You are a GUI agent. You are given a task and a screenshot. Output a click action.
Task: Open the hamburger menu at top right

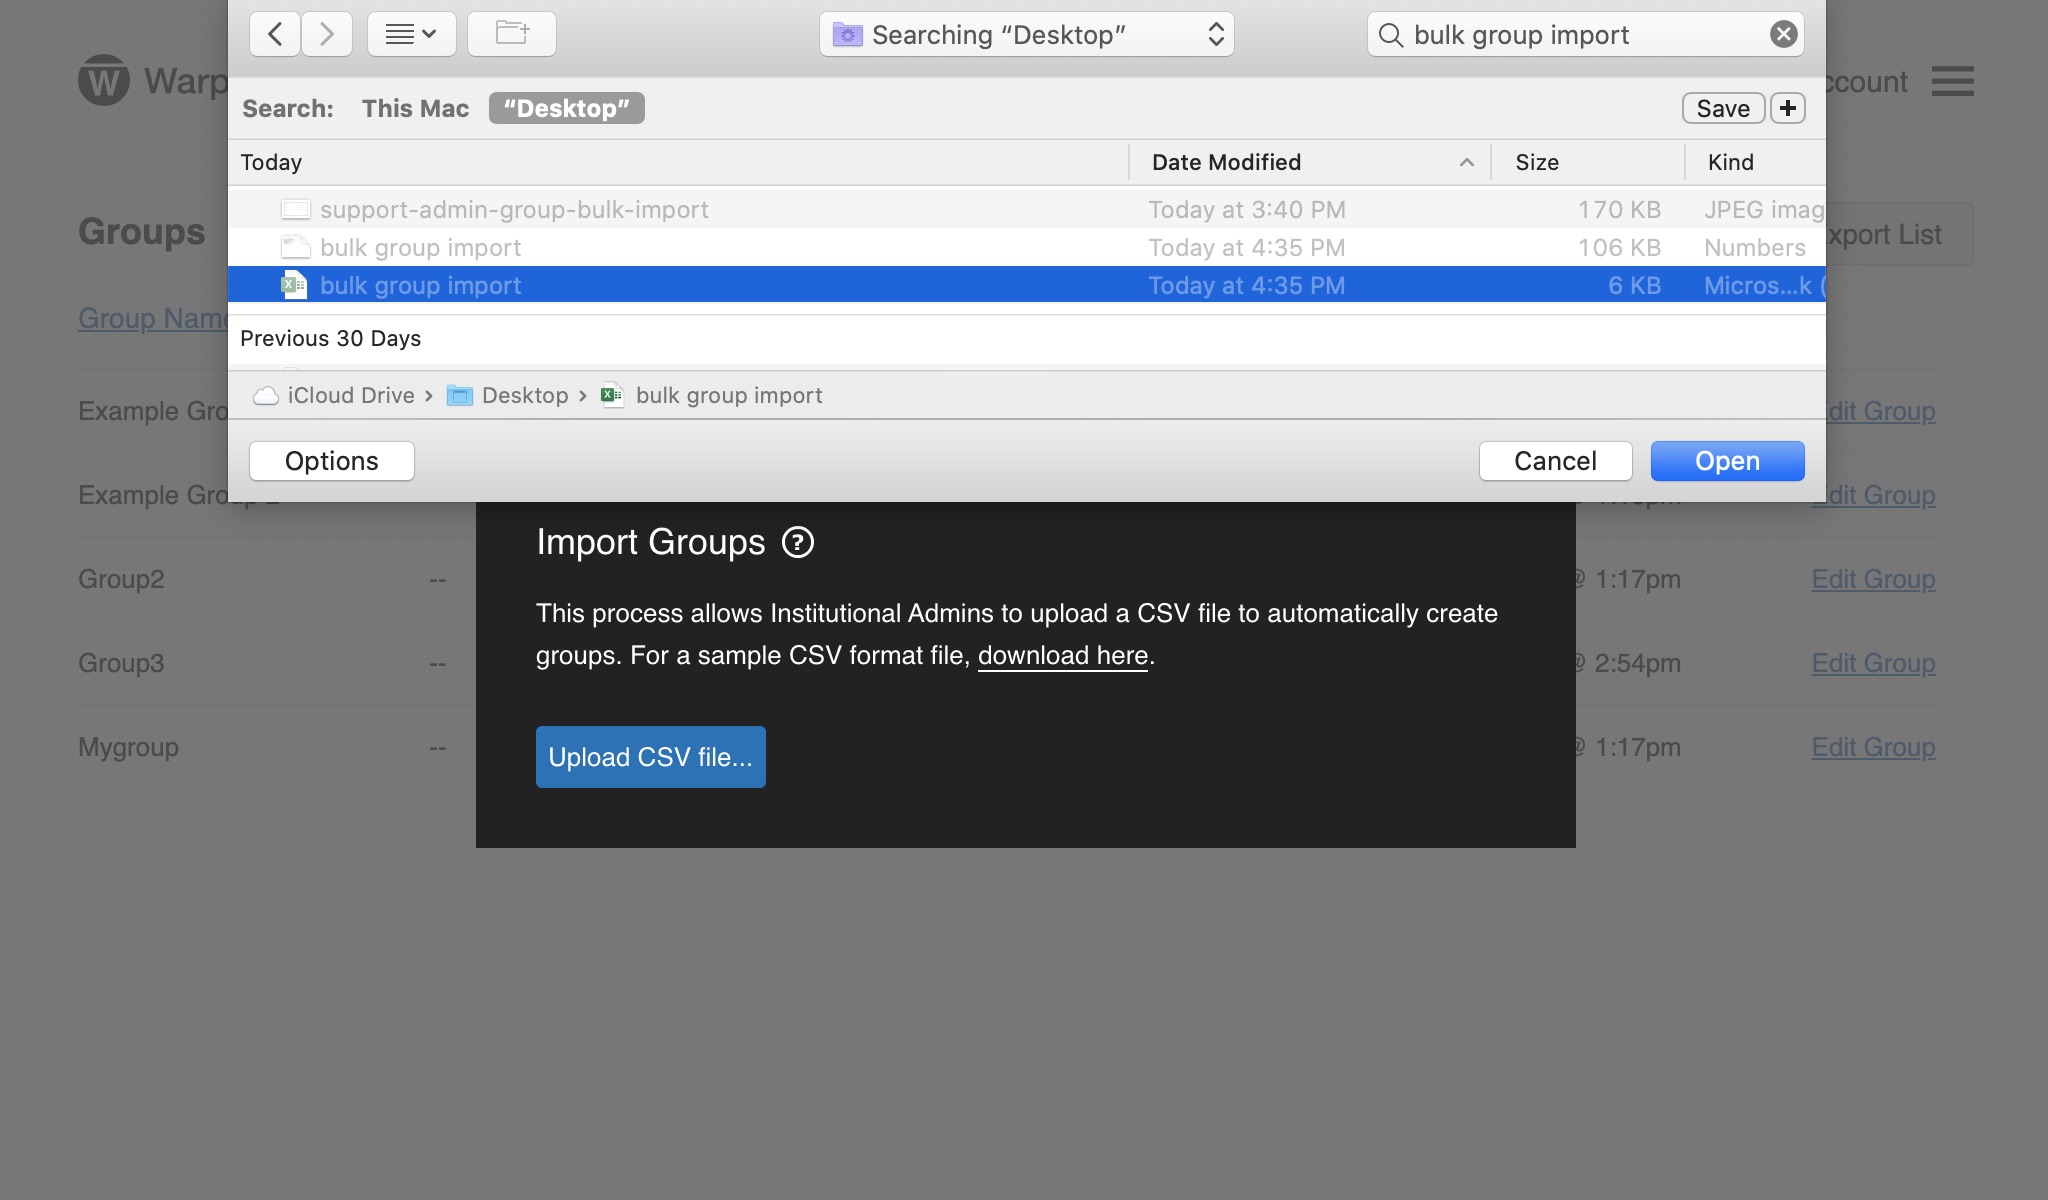1952,81
